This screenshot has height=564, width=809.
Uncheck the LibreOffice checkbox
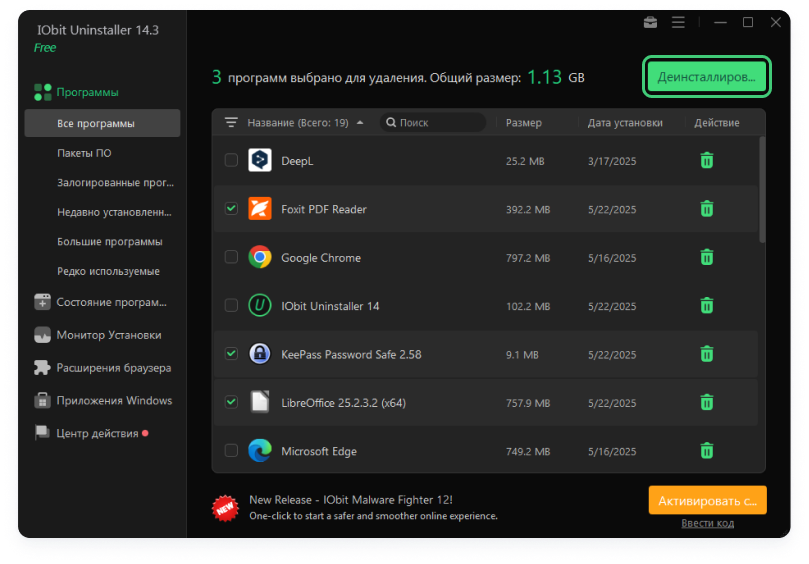coord(231,402)
